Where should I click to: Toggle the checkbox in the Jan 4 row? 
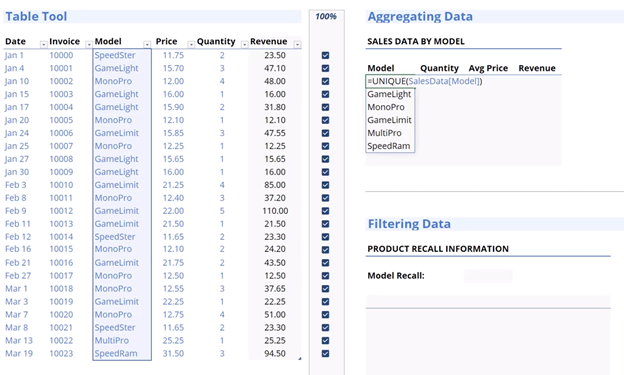coord(325,68)
